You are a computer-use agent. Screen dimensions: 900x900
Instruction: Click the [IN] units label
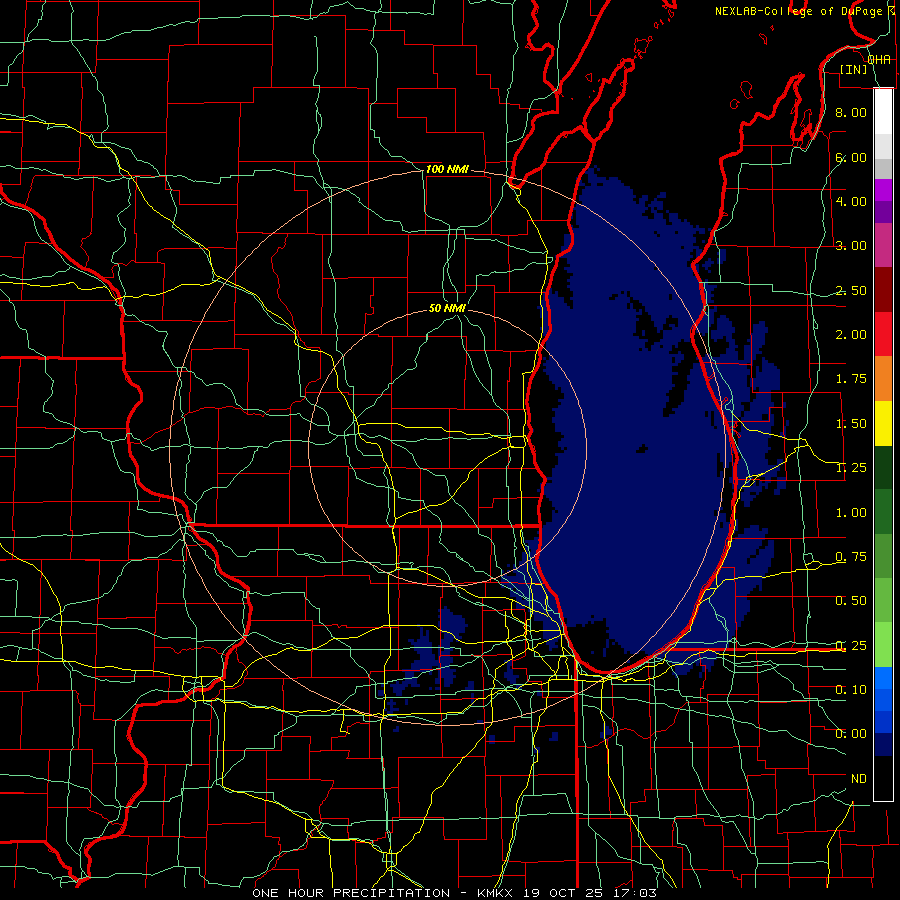(854, 69)
